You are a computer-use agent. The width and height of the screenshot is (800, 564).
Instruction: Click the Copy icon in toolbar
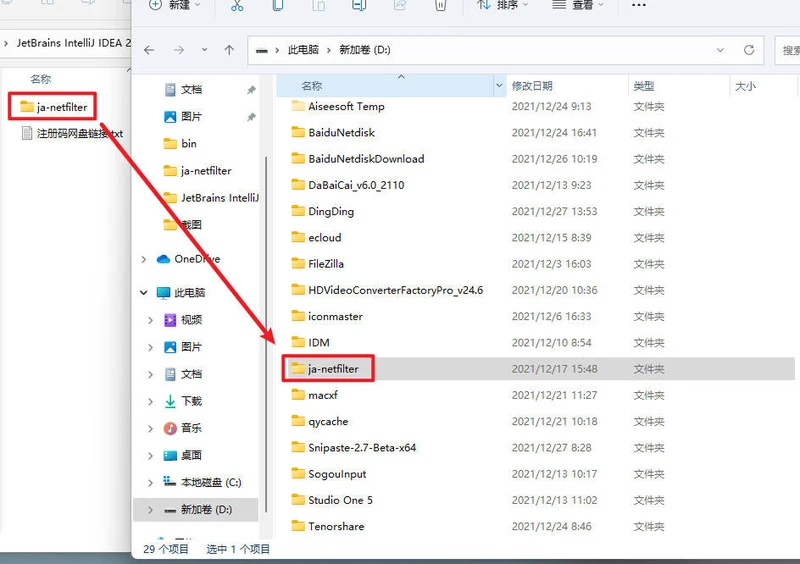tap(277, 6)
